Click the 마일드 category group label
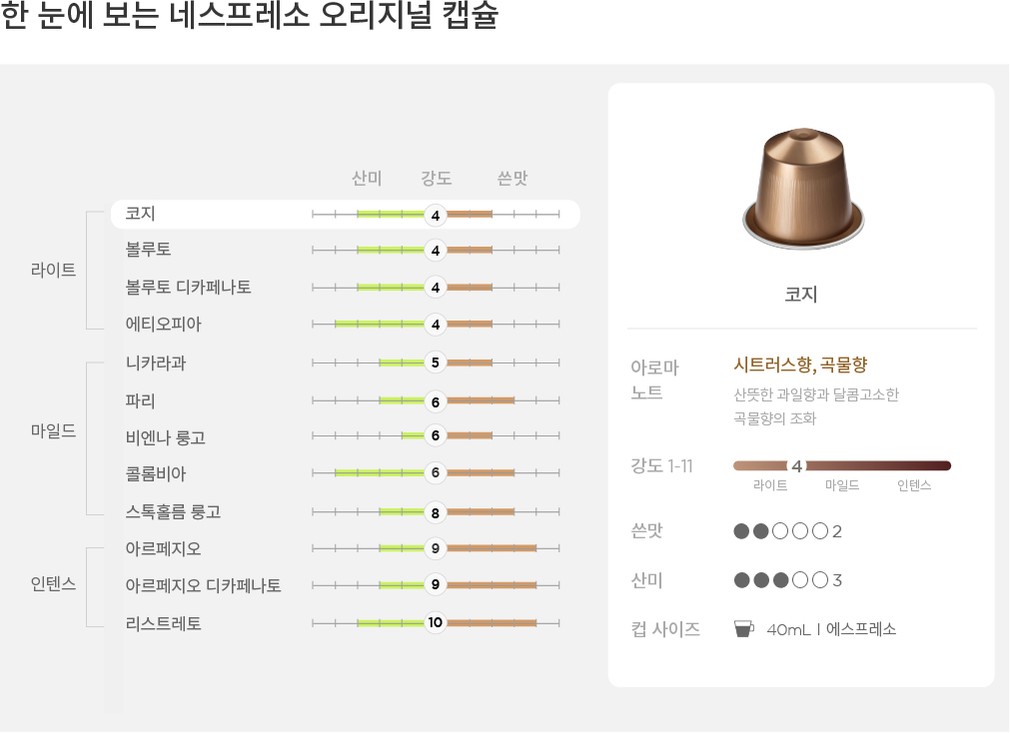Image resolution: width=1010 pixels, height=733 pixels. tap(53, 432)
